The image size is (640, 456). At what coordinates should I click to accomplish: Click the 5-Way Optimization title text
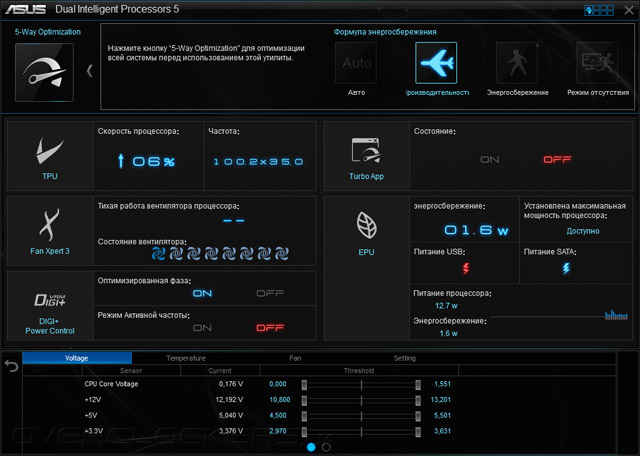pos(48,32)
